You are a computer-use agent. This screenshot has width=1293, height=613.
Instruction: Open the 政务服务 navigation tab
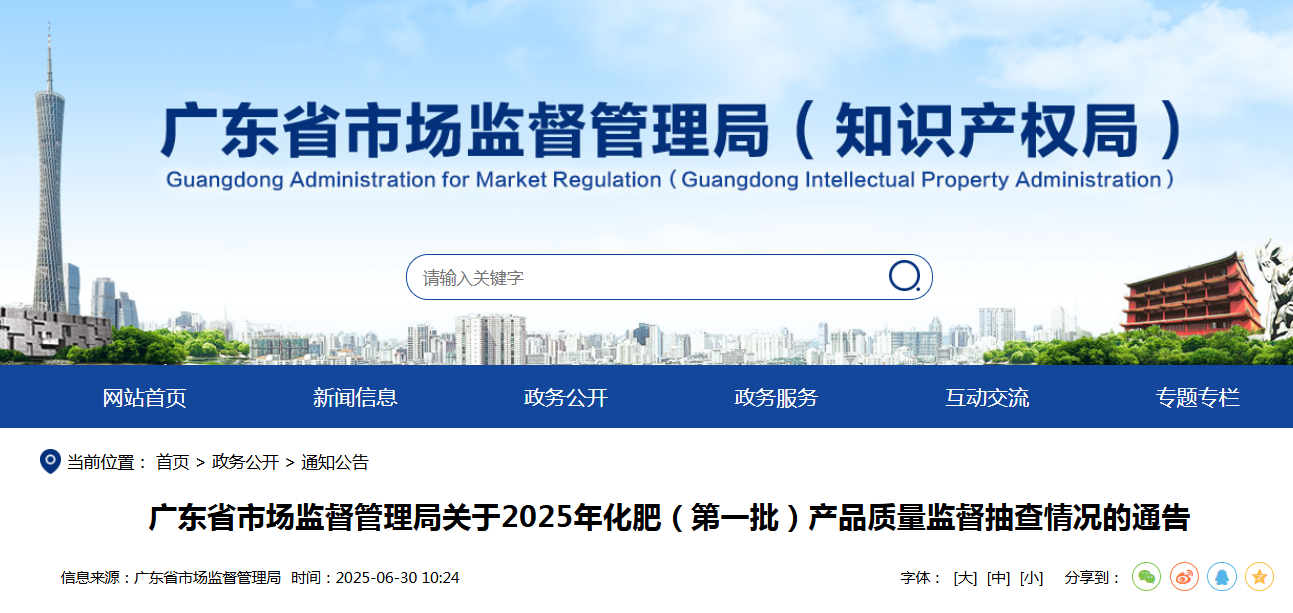(776, 397)
